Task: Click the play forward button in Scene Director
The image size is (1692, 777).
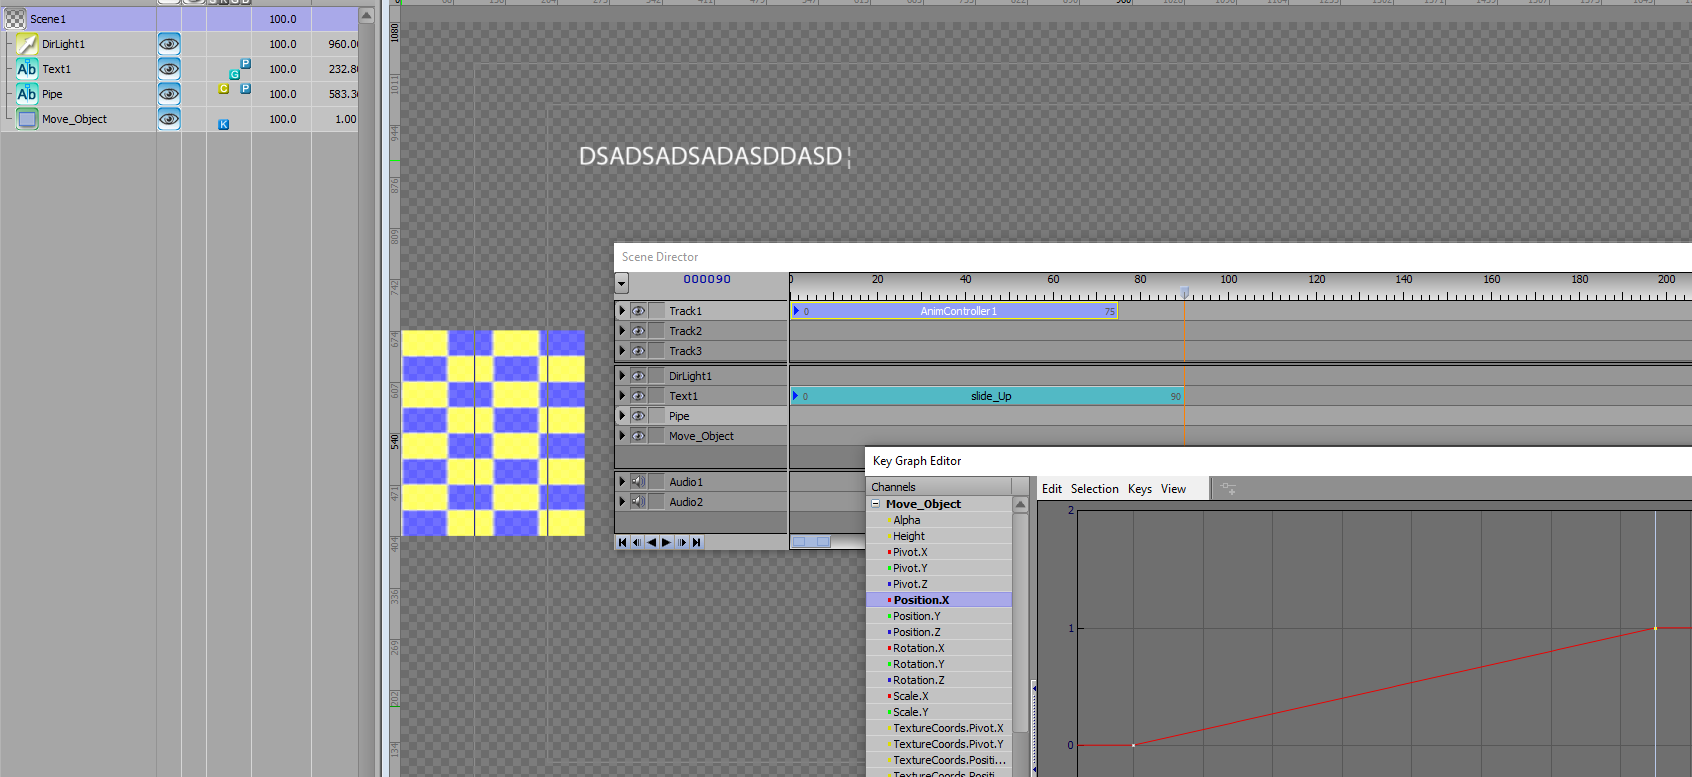Action: click(667, 542)
